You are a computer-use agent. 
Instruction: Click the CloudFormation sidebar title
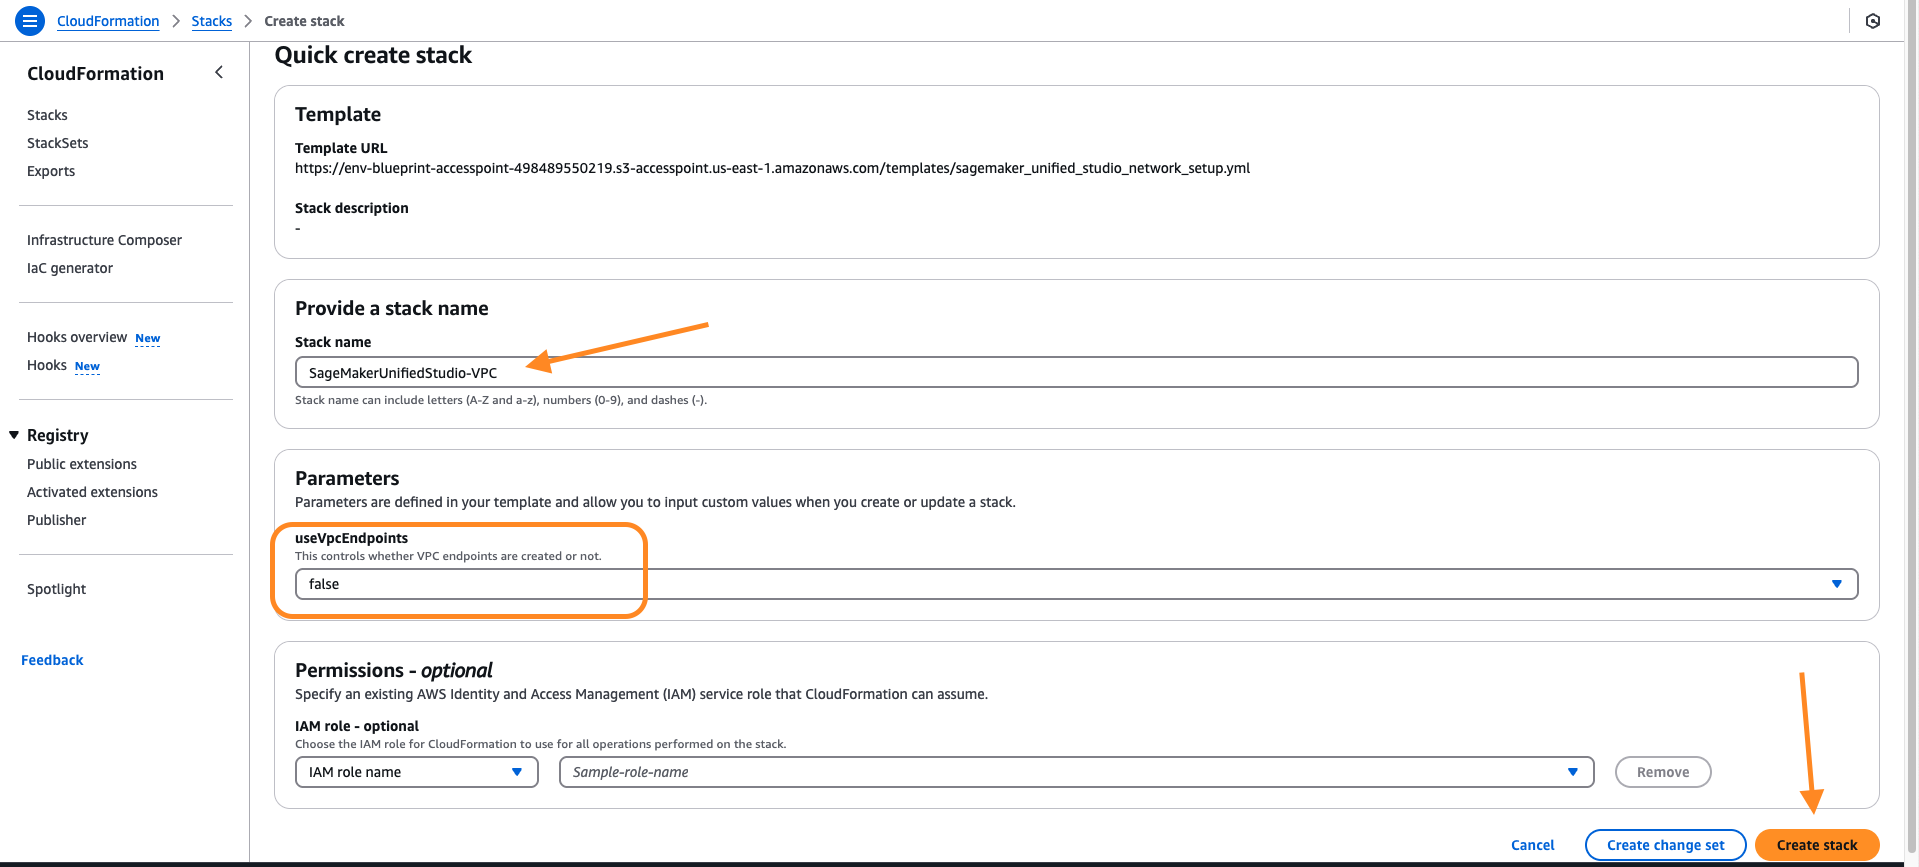coord(95,73)
